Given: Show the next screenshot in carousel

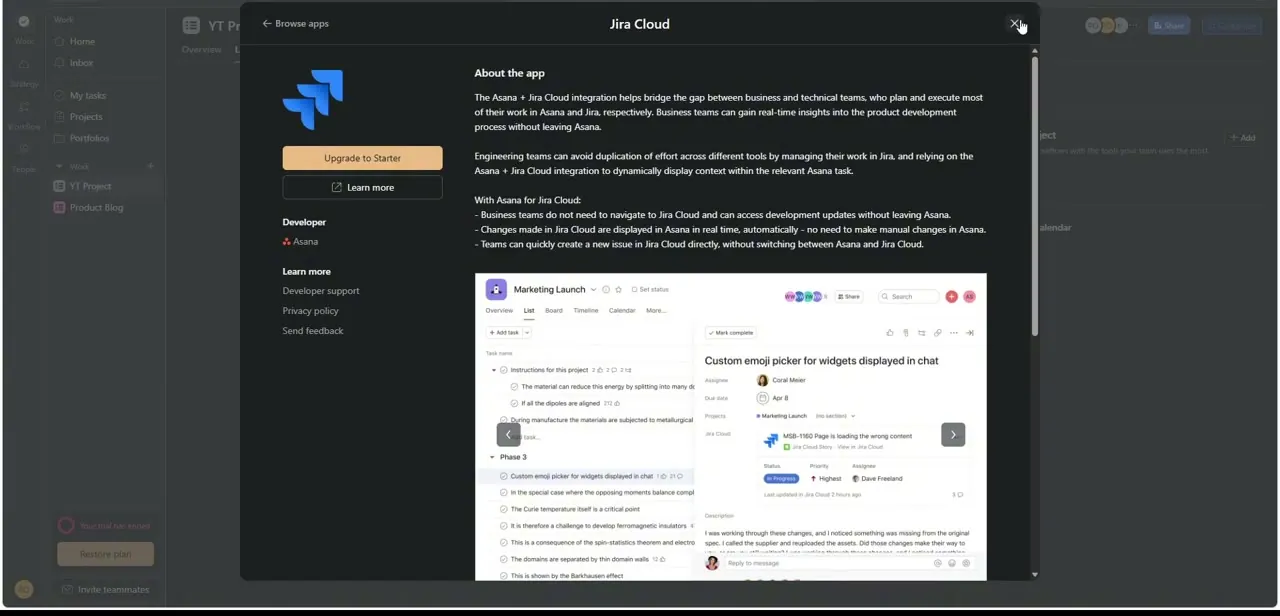Looking at the screenshot, I should (953, 434).
